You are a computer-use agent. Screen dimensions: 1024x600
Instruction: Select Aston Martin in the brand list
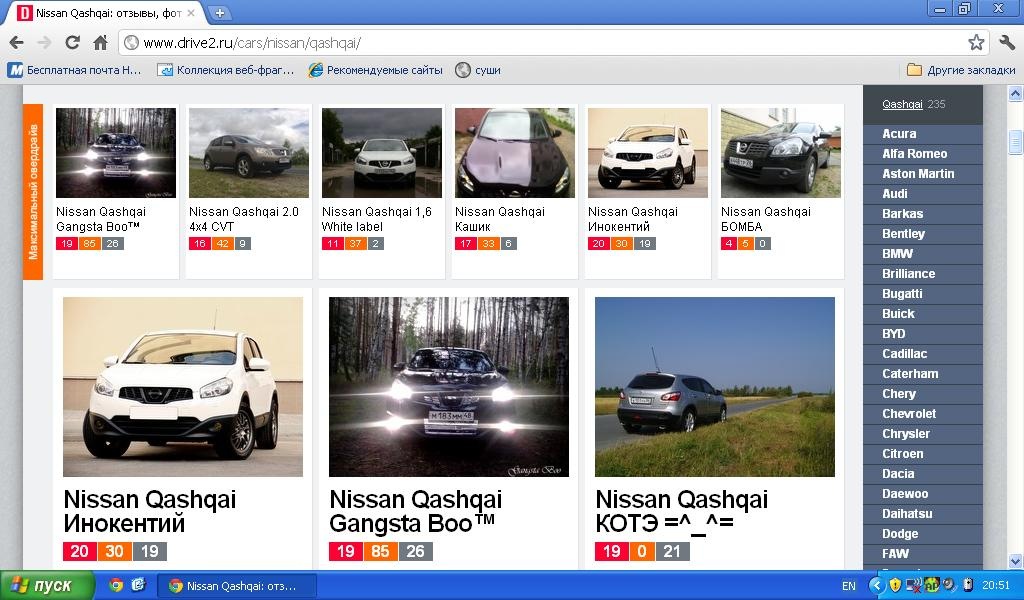(923, 174)
